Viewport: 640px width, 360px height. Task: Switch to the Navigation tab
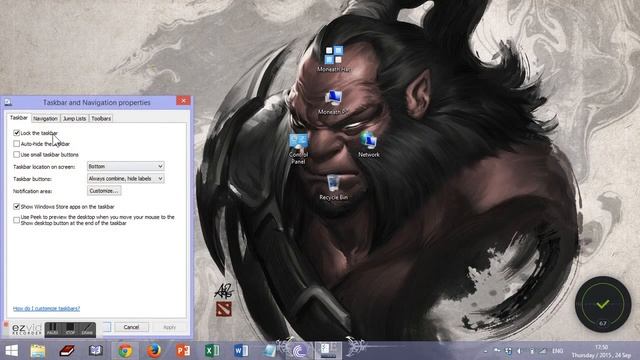pos(45,118)
